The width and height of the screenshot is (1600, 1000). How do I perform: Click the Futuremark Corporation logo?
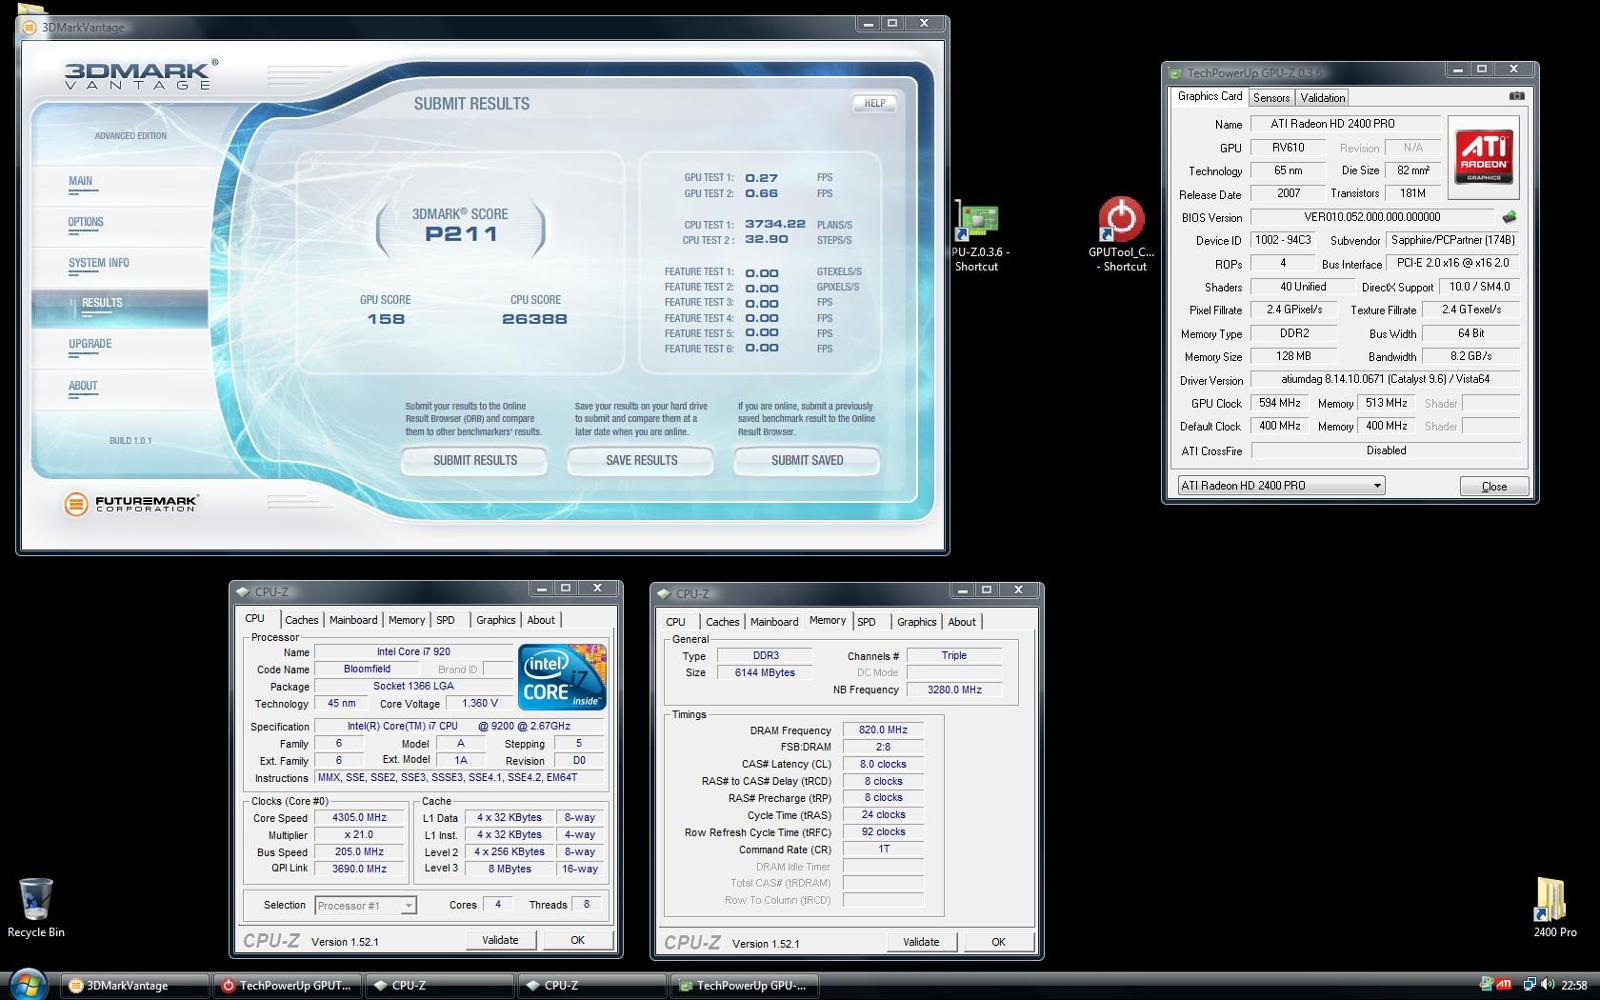tap(131, 504)
